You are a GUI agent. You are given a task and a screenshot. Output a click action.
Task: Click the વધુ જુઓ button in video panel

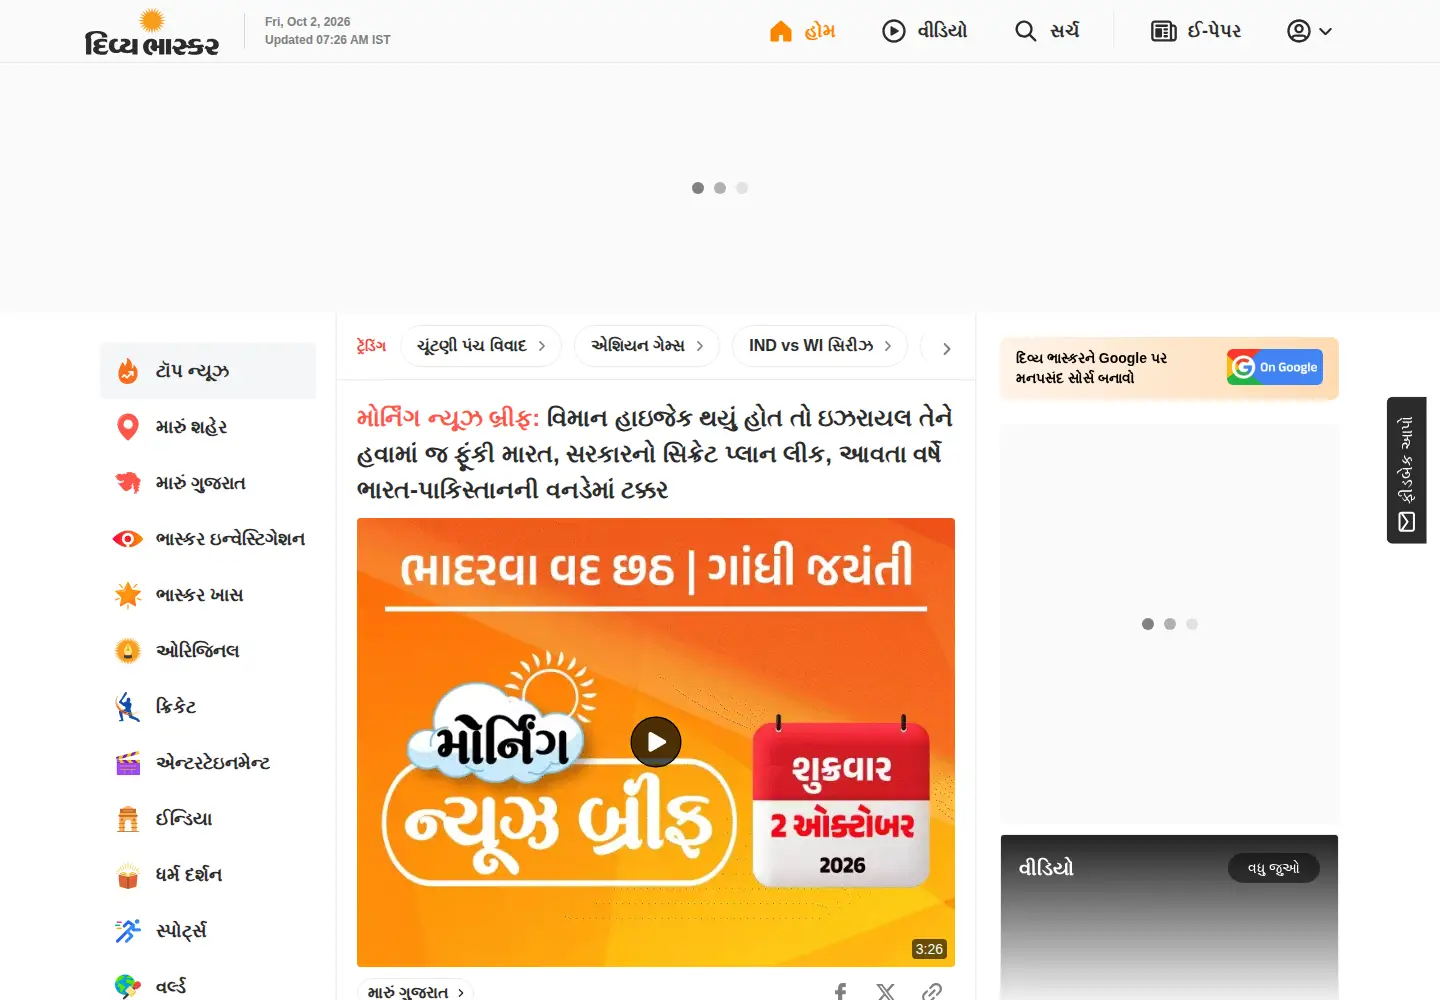coord(1274,868)
